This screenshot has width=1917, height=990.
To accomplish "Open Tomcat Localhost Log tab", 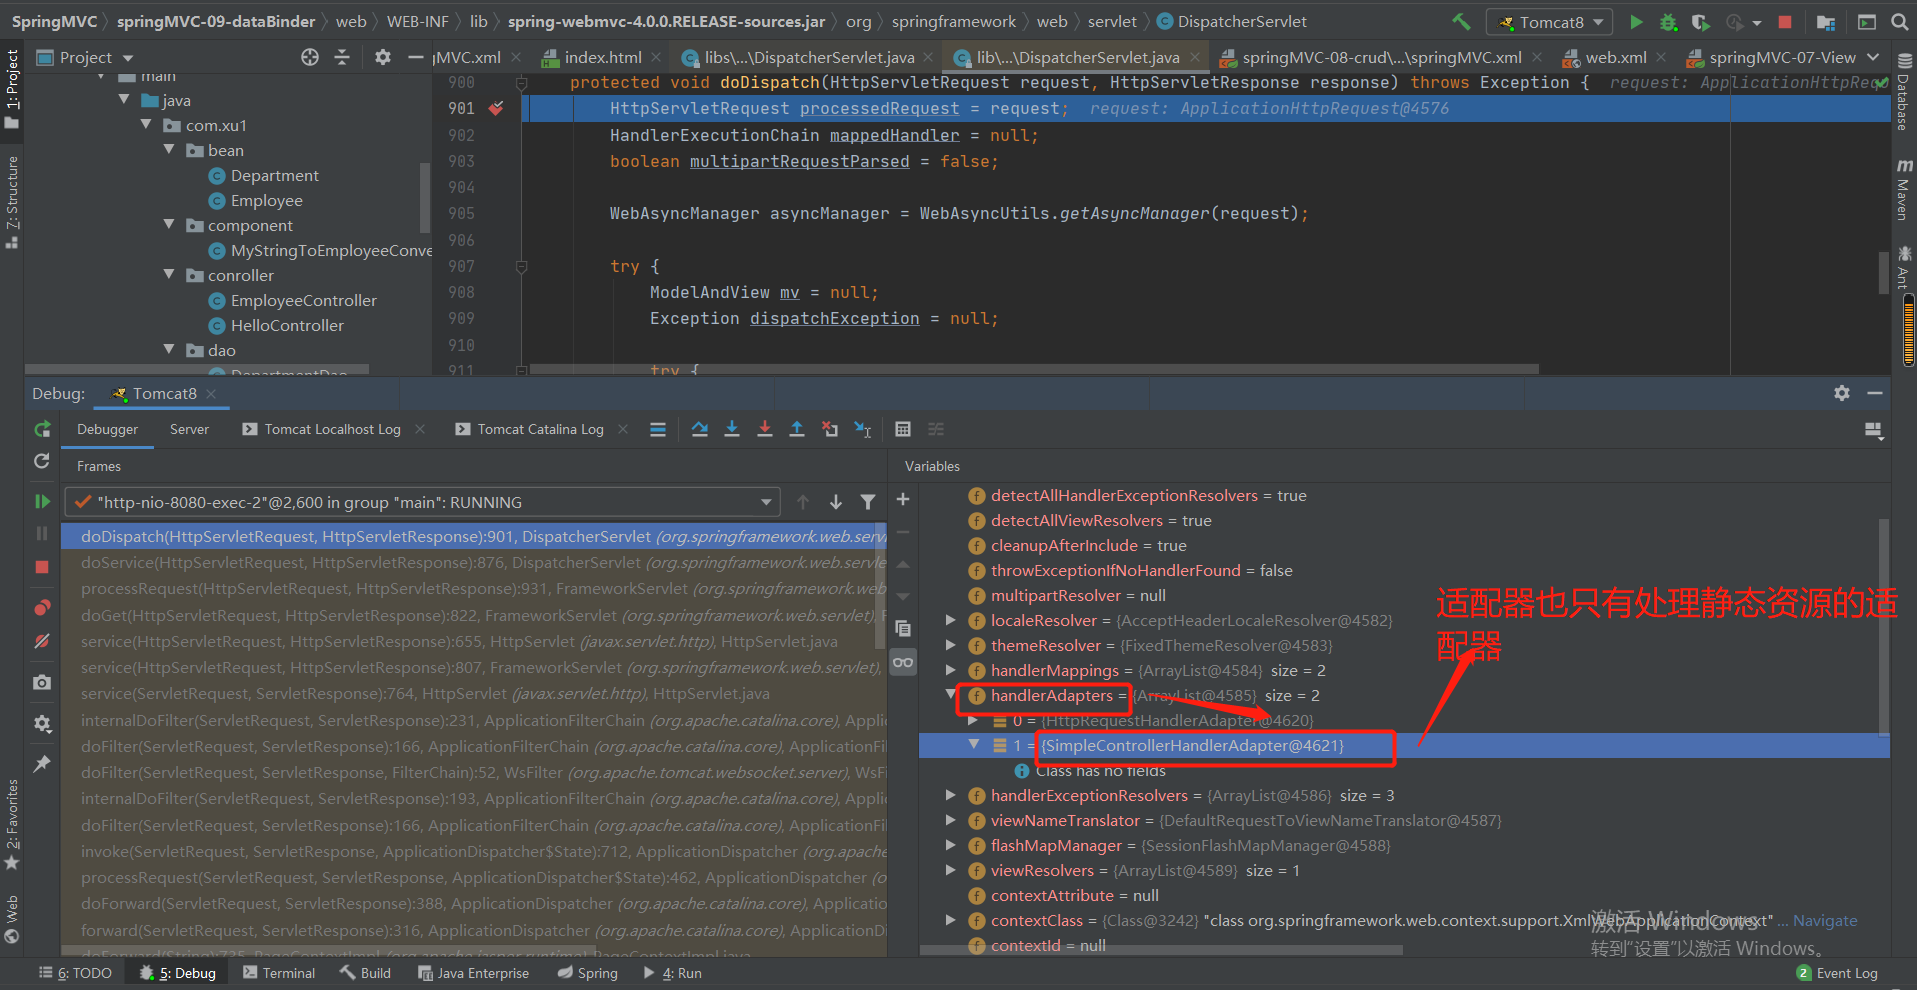I will click(x=332, y=429).
